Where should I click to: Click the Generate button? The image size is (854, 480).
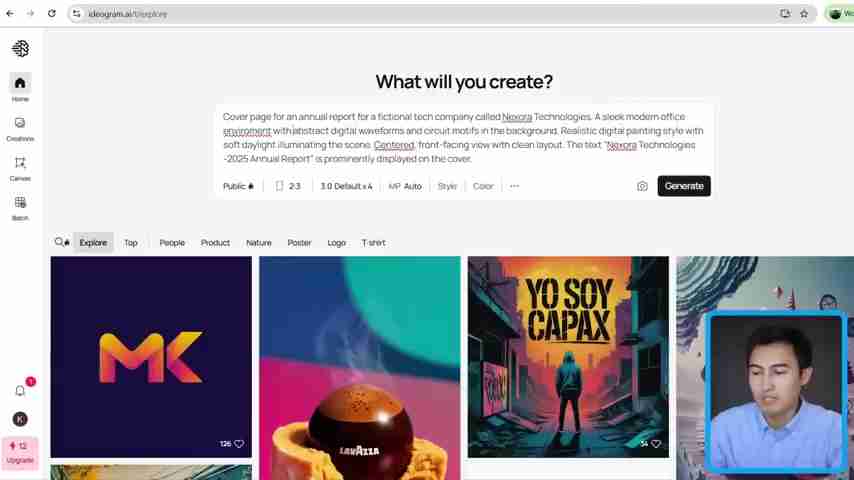pos(684,186)
